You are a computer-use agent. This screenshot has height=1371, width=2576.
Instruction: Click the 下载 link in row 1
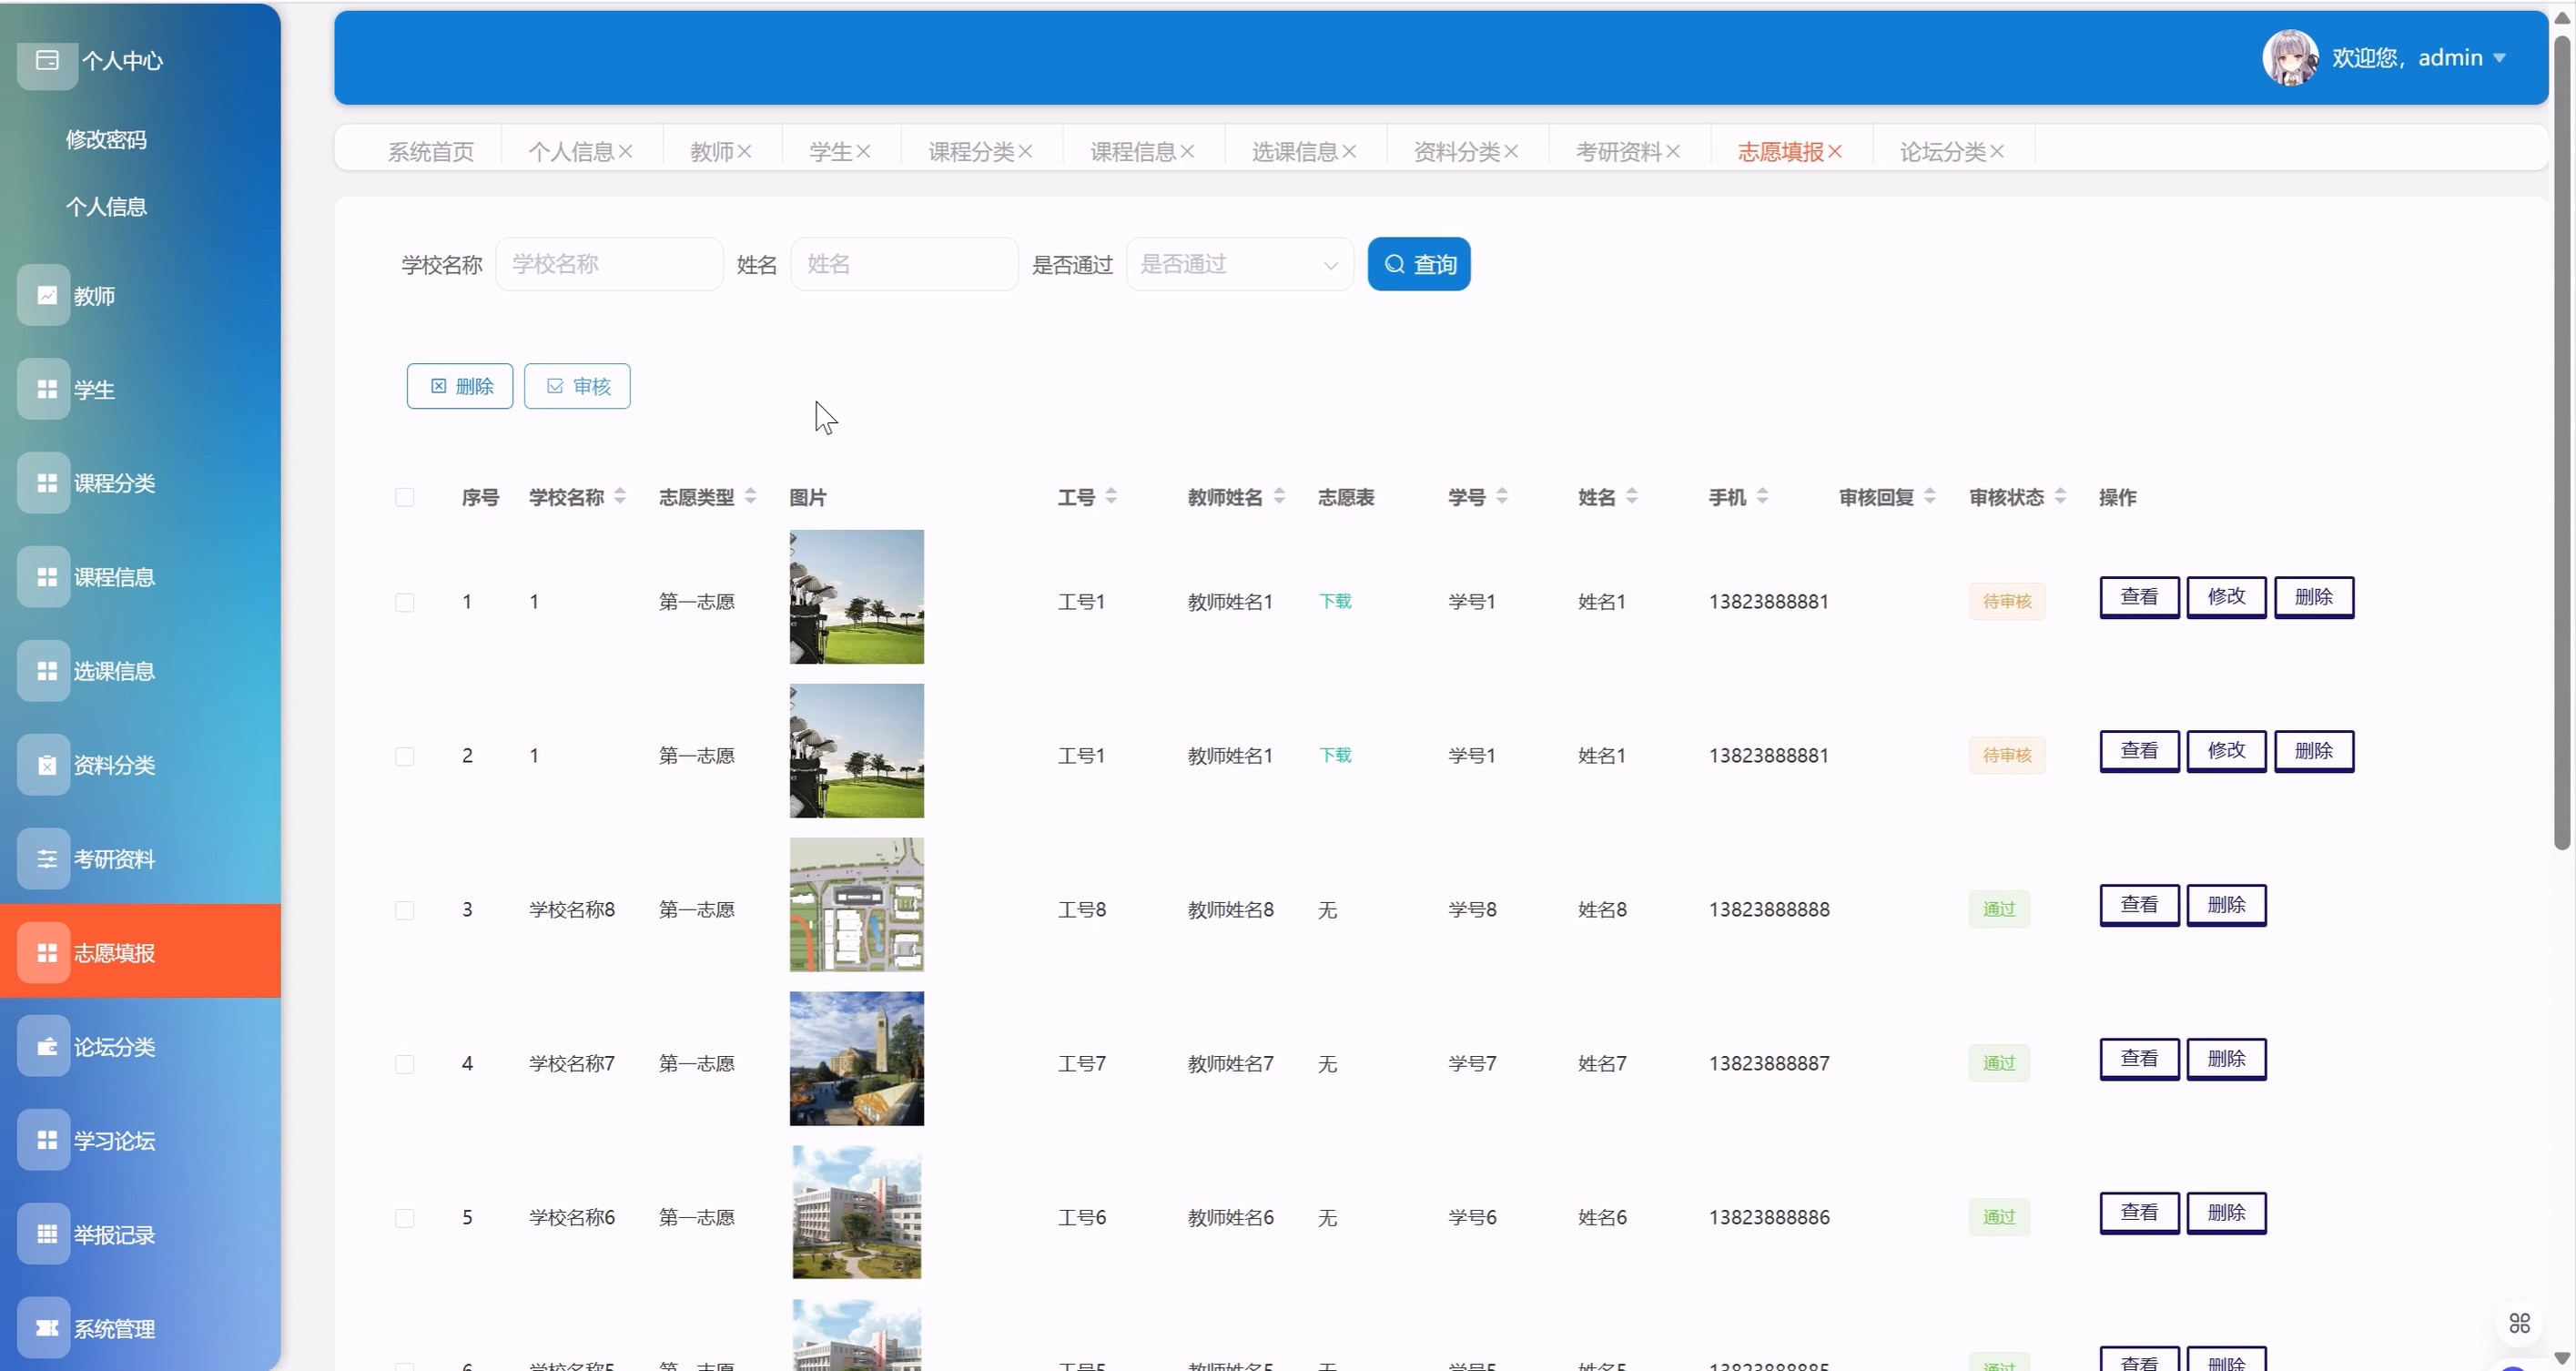pyautogui.click(x=1334, y=601)
